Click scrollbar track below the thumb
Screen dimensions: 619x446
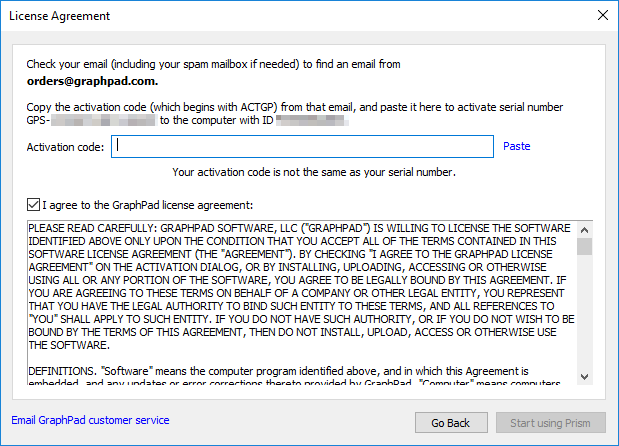coord(584,320)
